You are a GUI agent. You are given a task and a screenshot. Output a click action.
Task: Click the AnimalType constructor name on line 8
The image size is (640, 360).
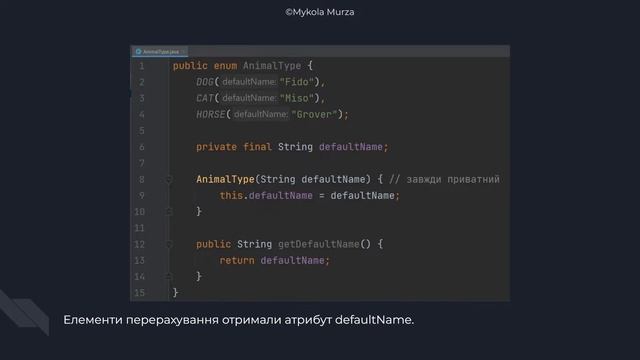225,179
